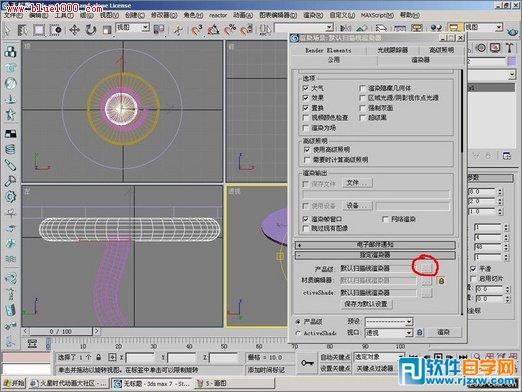Uncheck the 大气 atmospherics checkbox

[x=306, y=88]
